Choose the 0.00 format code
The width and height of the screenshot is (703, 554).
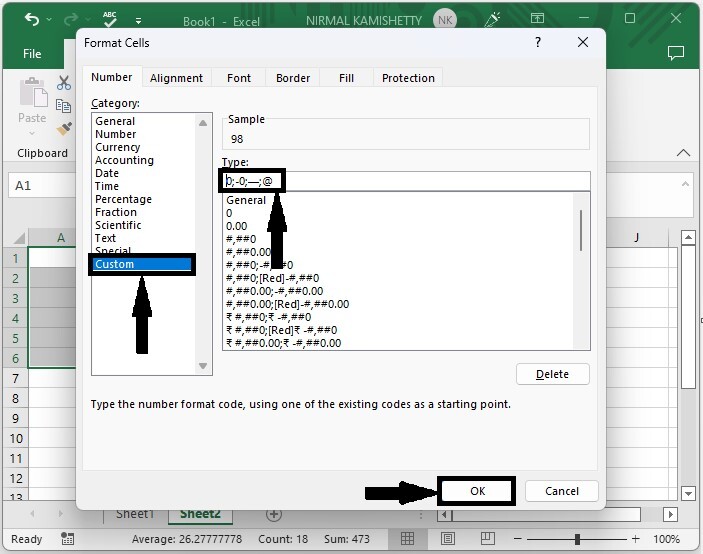click(236, 226)
